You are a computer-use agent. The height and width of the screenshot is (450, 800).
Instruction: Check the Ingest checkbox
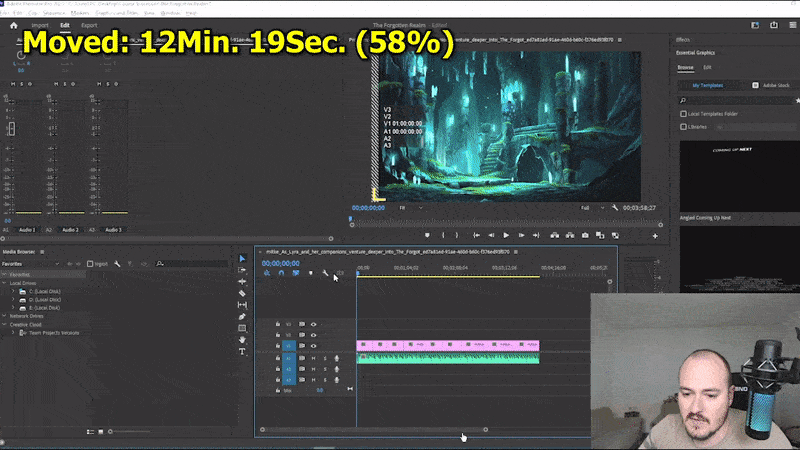click(90, 264)
